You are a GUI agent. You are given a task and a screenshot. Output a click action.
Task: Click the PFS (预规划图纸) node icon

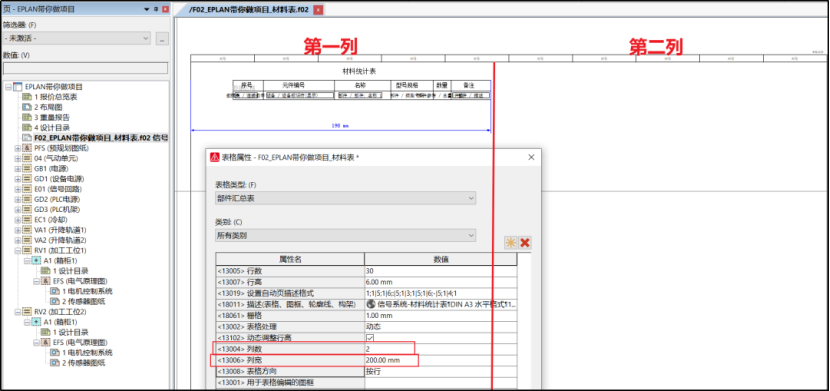pos(27,148)
